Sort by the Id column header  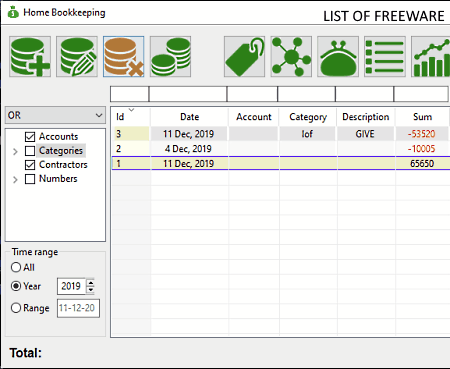pyautogui.click(x=130, y=117)
